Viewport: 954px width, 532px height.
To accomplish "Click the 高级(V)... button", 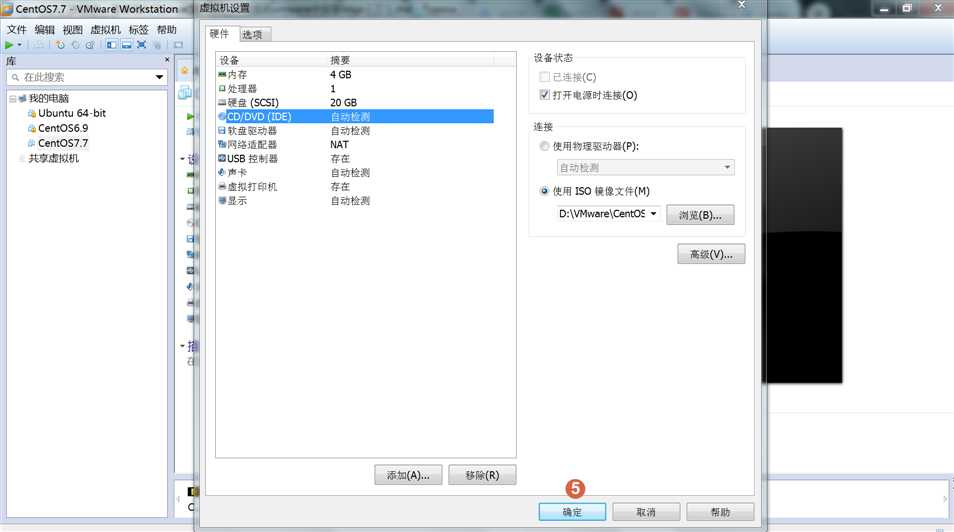I will 711,254.
